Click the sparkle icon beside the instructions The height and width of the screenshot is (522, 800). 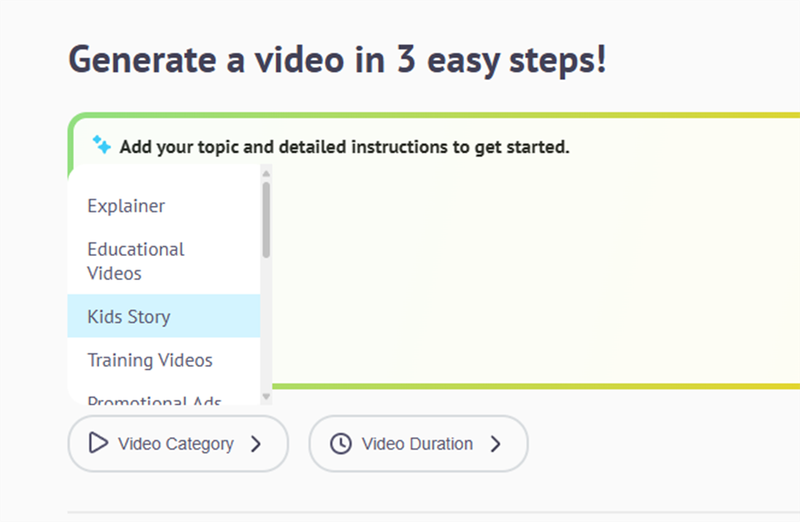coord(101,145)
